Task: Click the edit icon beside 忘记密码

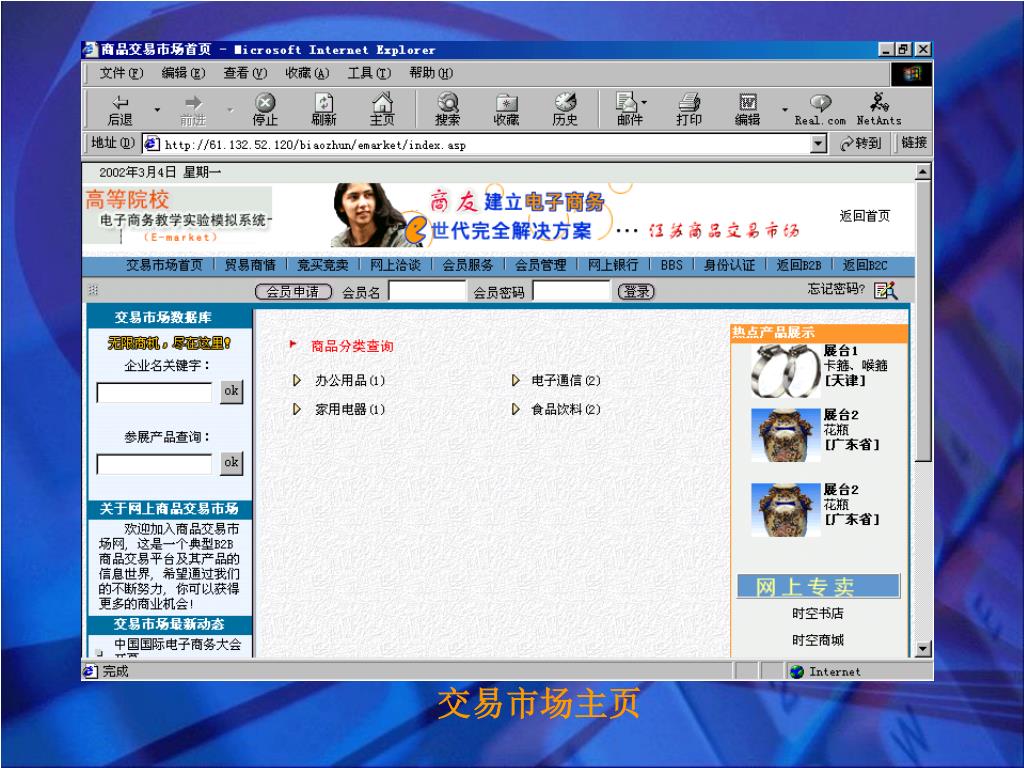Action: [x=886, y=291]
